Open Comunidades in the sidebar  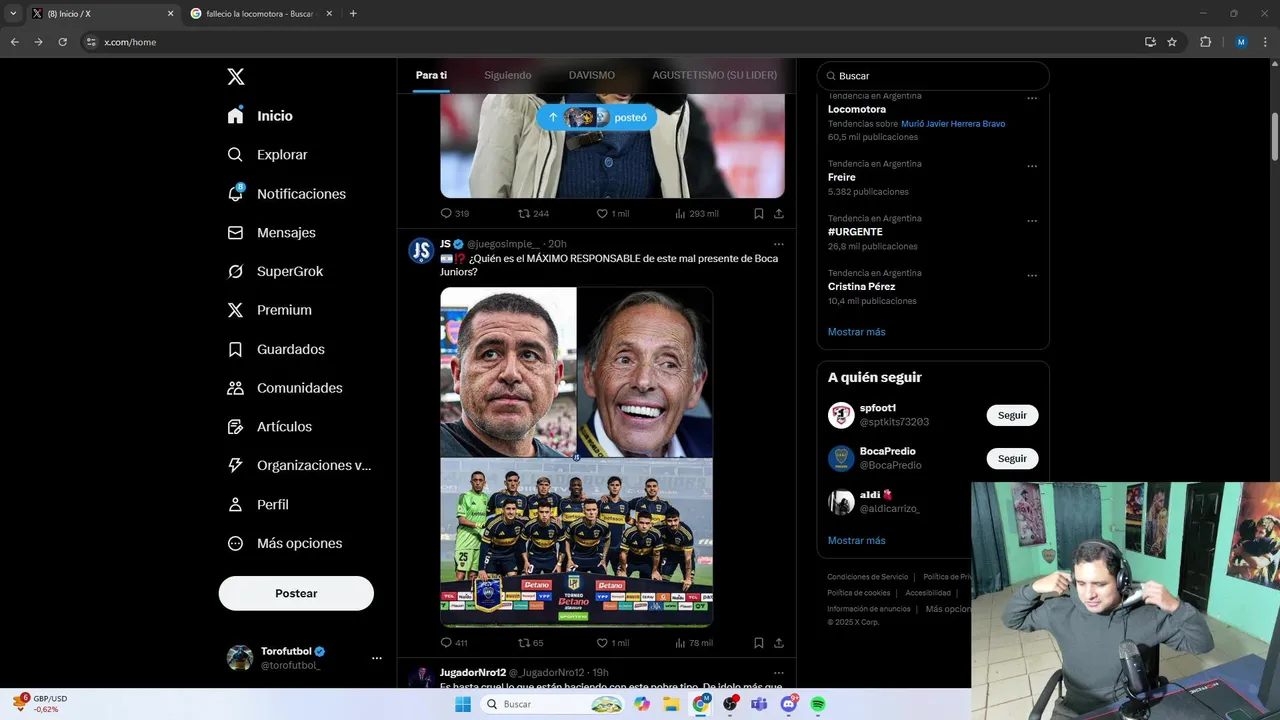point(284,388)
